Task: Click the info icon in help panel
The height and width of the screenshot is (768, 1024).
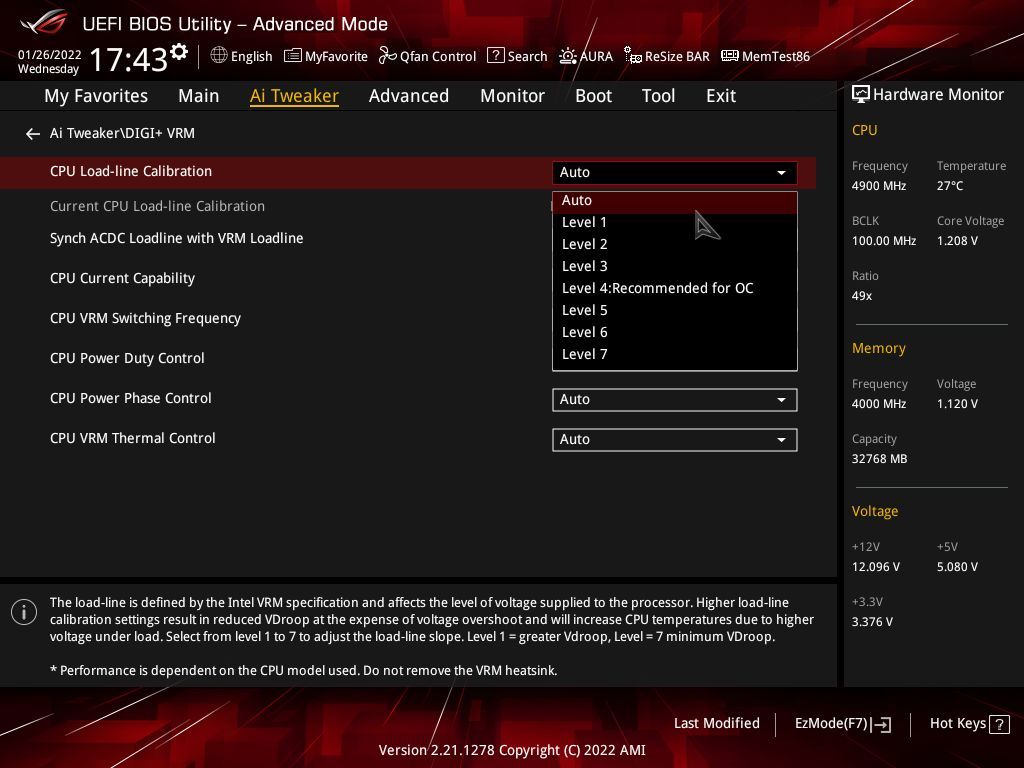Action: (x=24, y=612)
